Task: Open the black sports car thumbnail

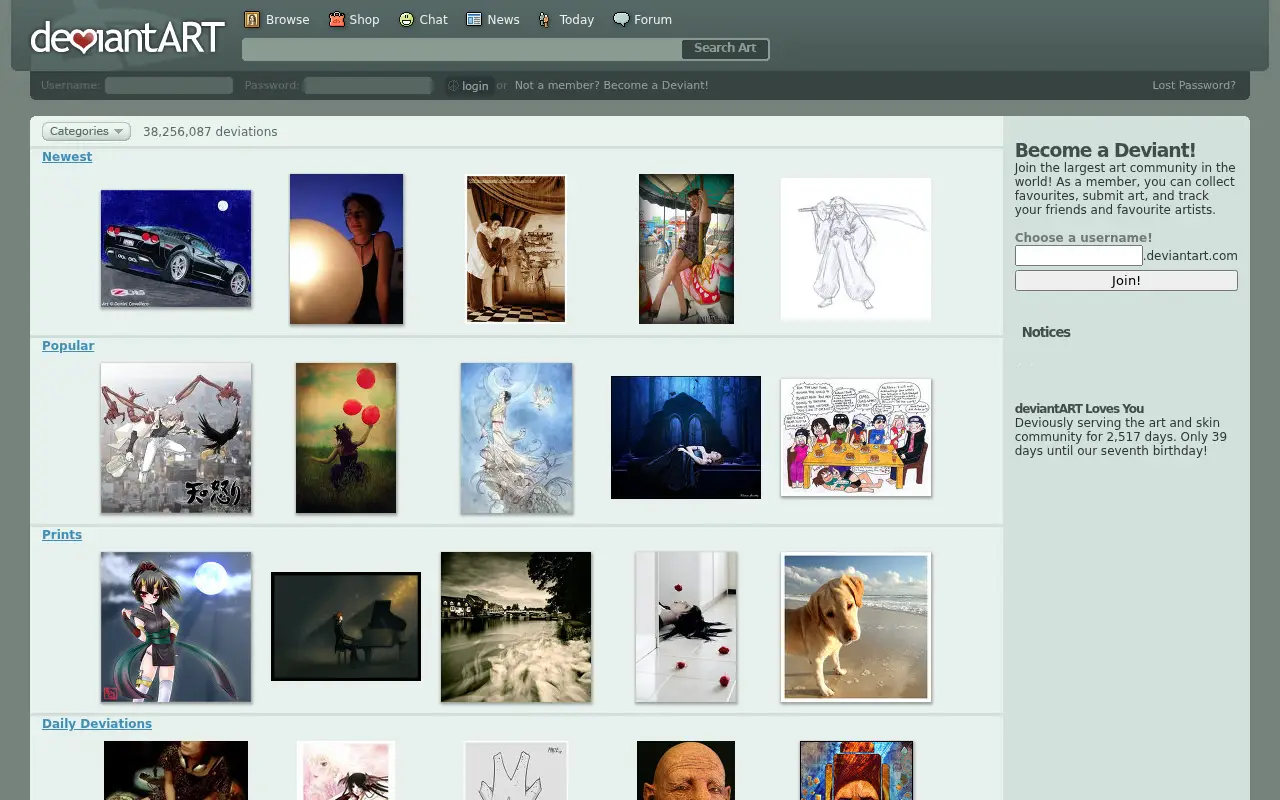Action: point(176,249)
